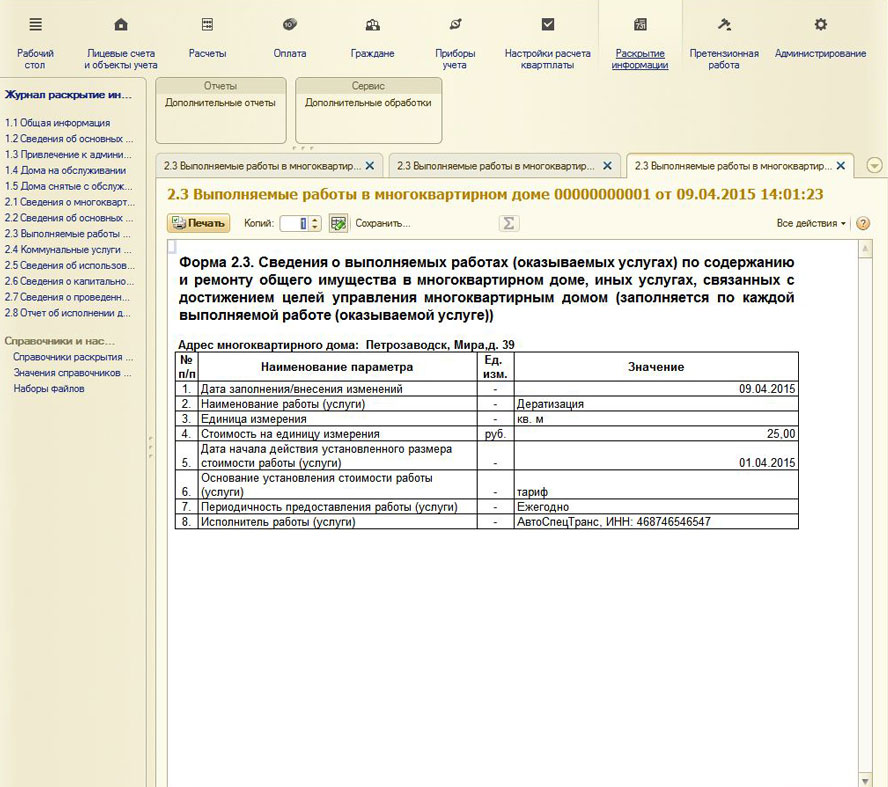Open 2.1 Сведения о многокварт... item

point(70,202)
